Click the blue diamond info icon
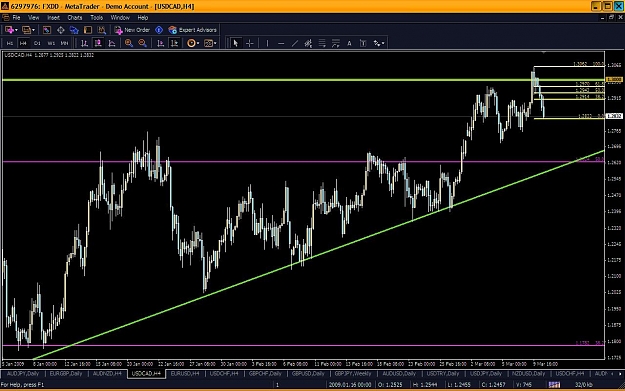 point(159,30)
